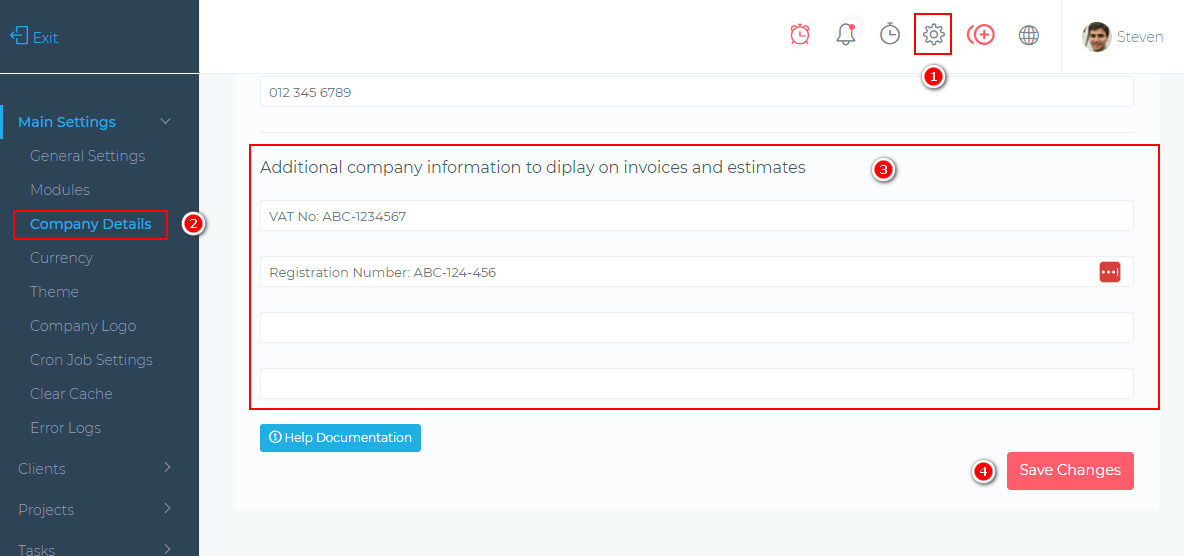This screenshot has width=1184, height=556.
Task: Click the Exit link in sidebar
Action: coord(45,38)
